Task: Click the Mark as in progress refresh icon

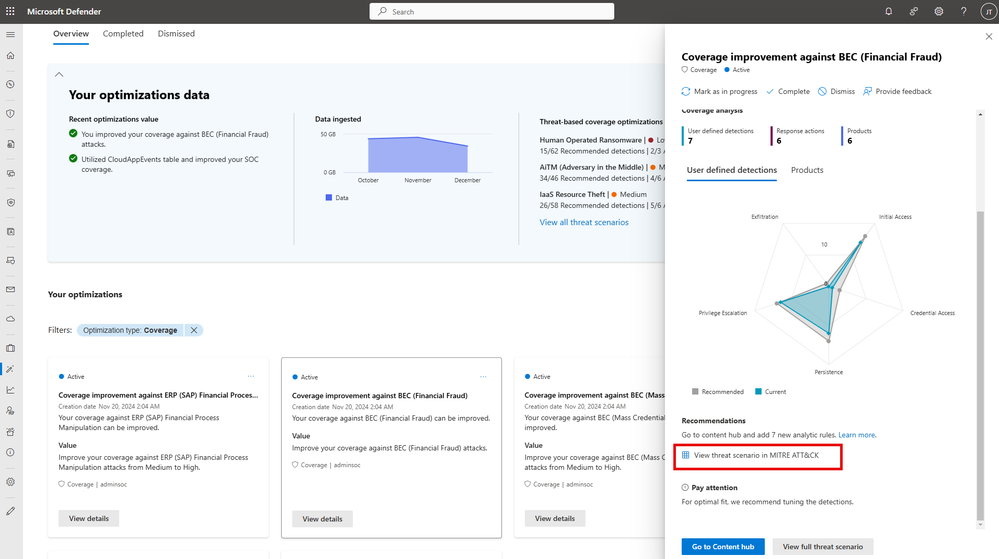Action: pyautogui.click(x=686, y=91)
